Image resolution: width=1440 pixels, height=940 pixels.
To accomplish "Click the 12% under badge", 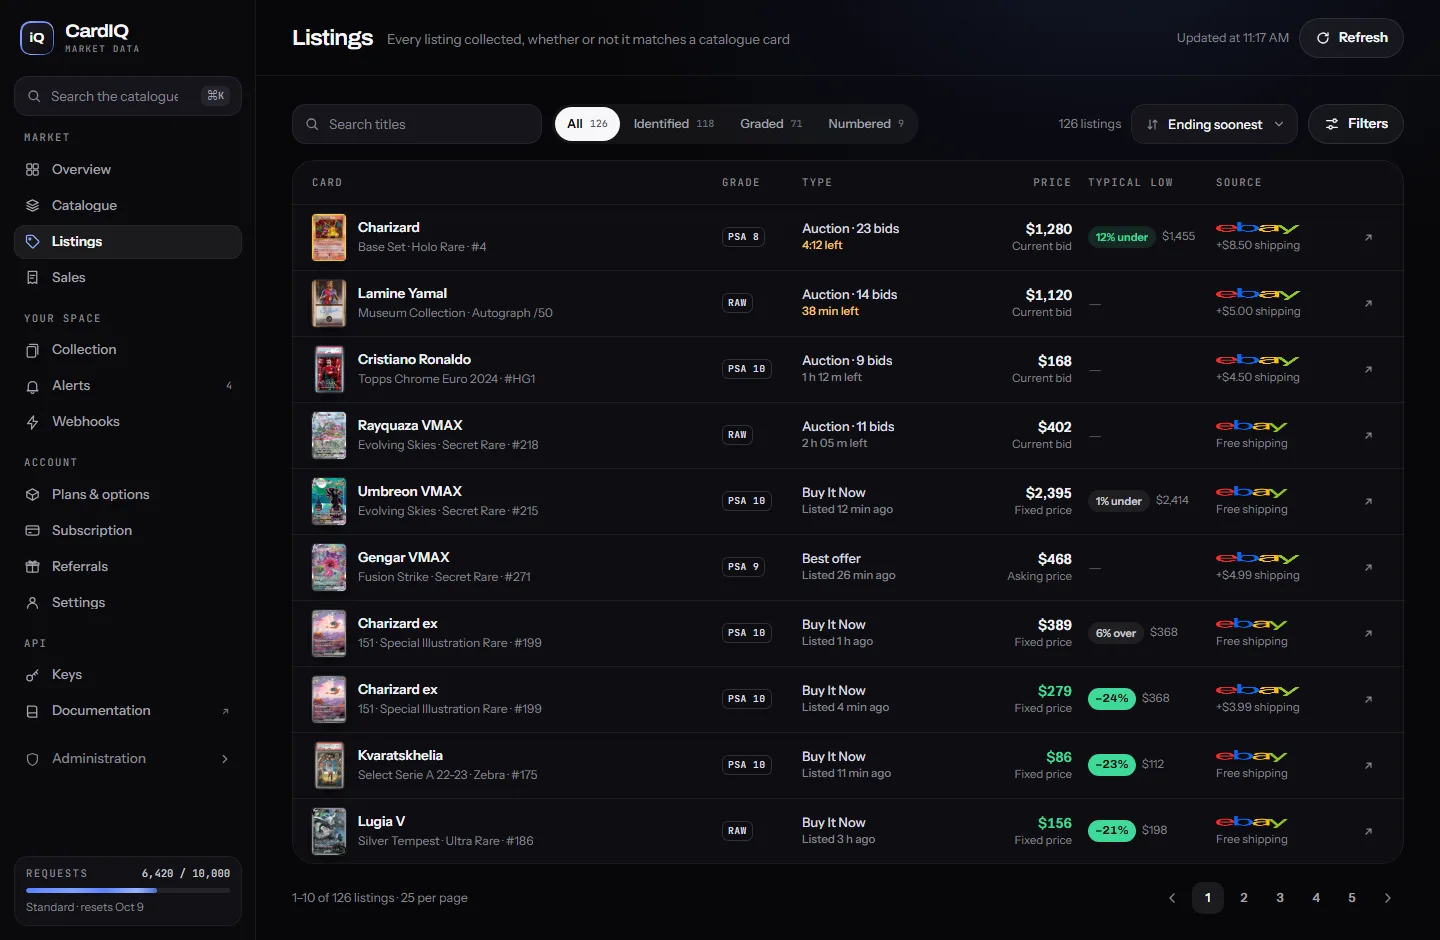I will 1121,237.
